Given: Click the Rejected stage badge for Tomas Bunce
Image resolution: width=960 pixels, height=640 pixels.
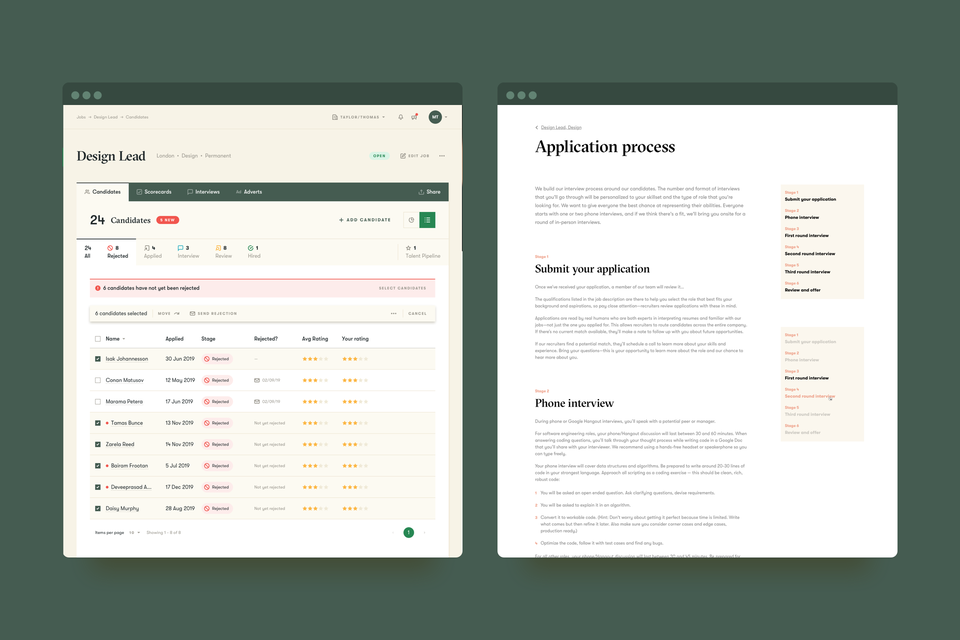Looking at the screenshot, I should coord(217,423).
